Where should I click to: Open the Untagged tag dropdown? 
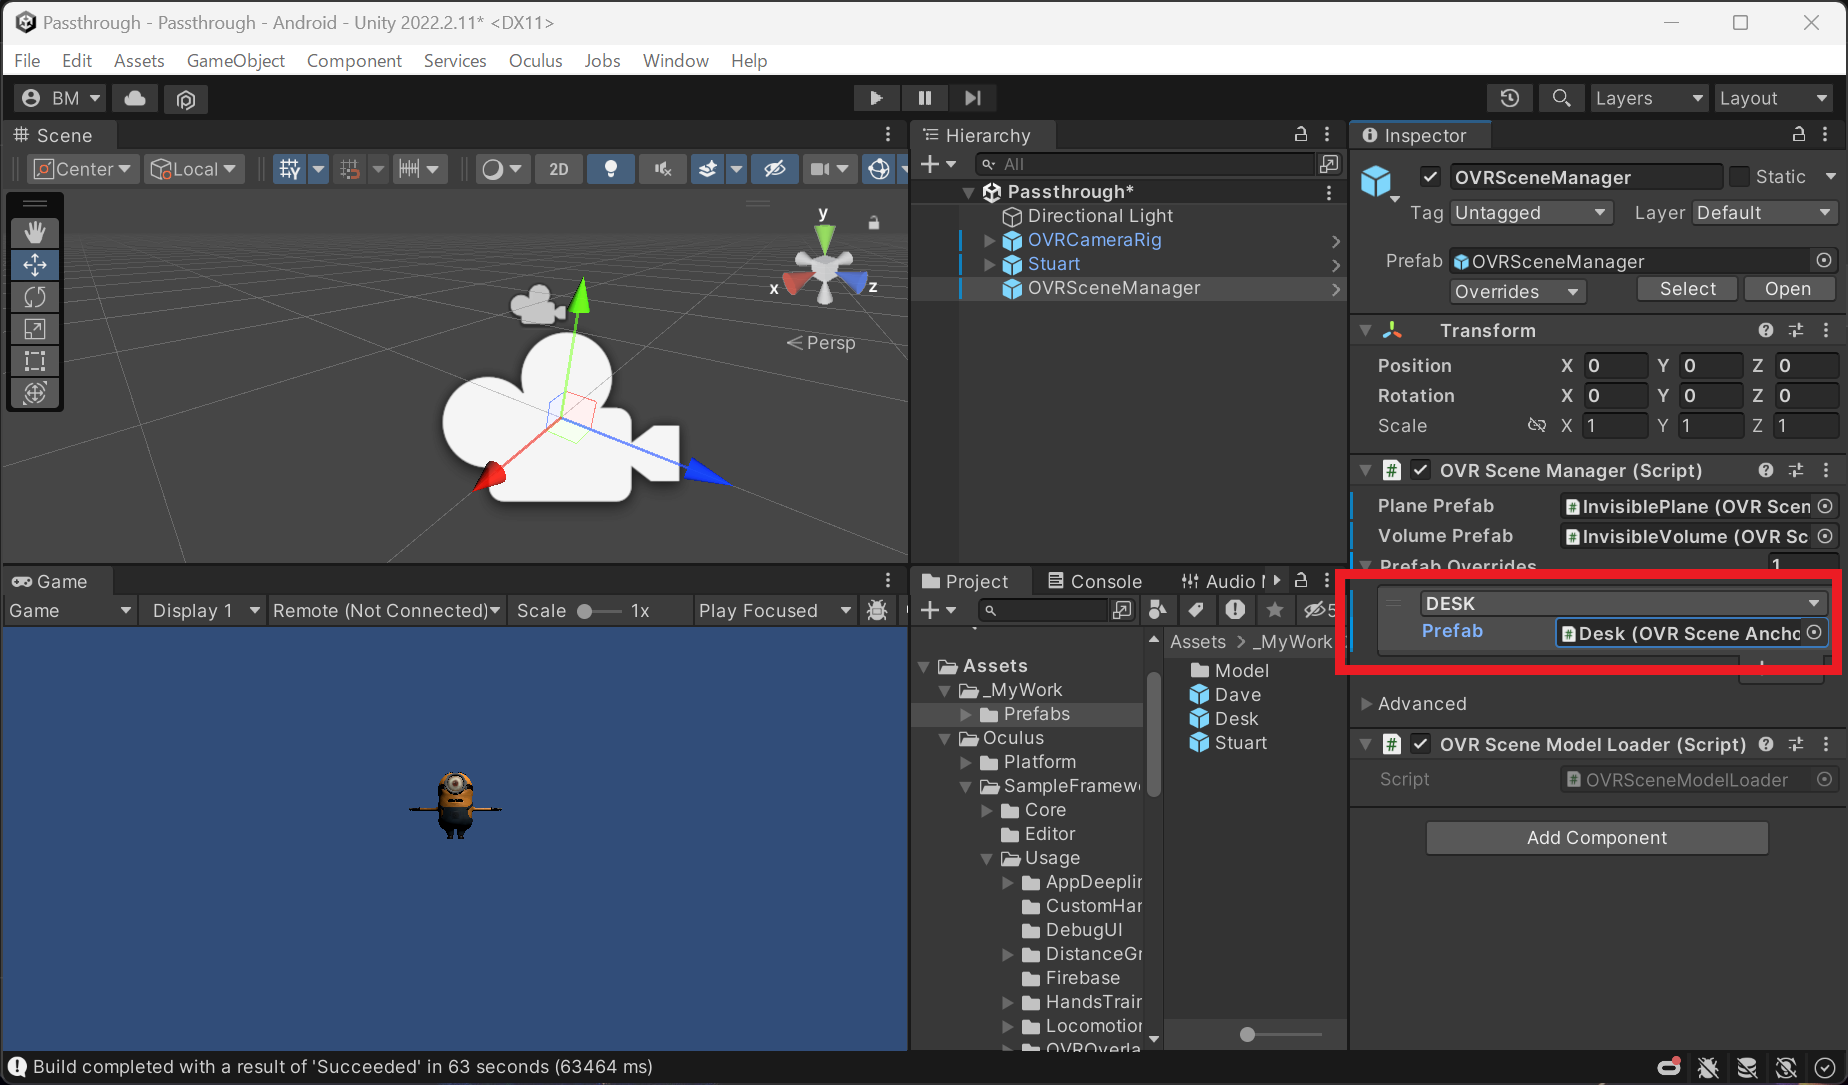click(1531, 212)
